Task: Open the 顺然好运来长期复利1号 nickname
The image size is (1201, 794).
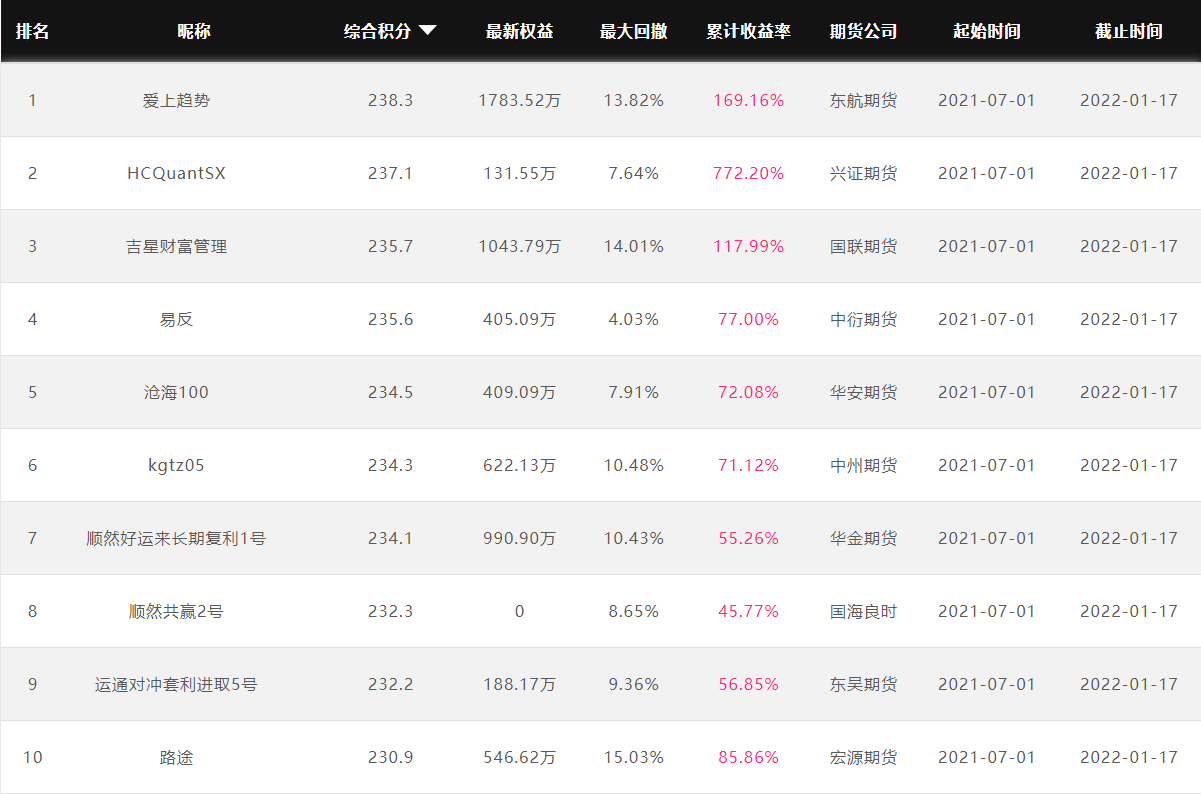Action: click(x=176, y=538)
